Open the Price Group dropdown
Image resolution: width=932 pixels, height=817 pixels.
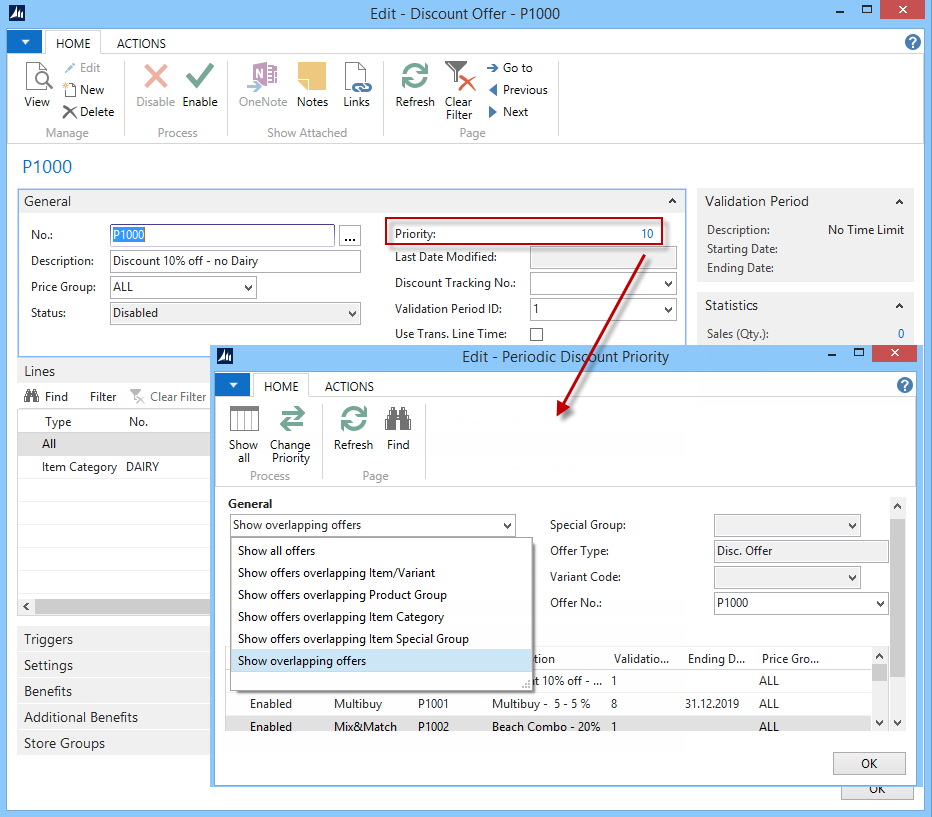(183, 288)
